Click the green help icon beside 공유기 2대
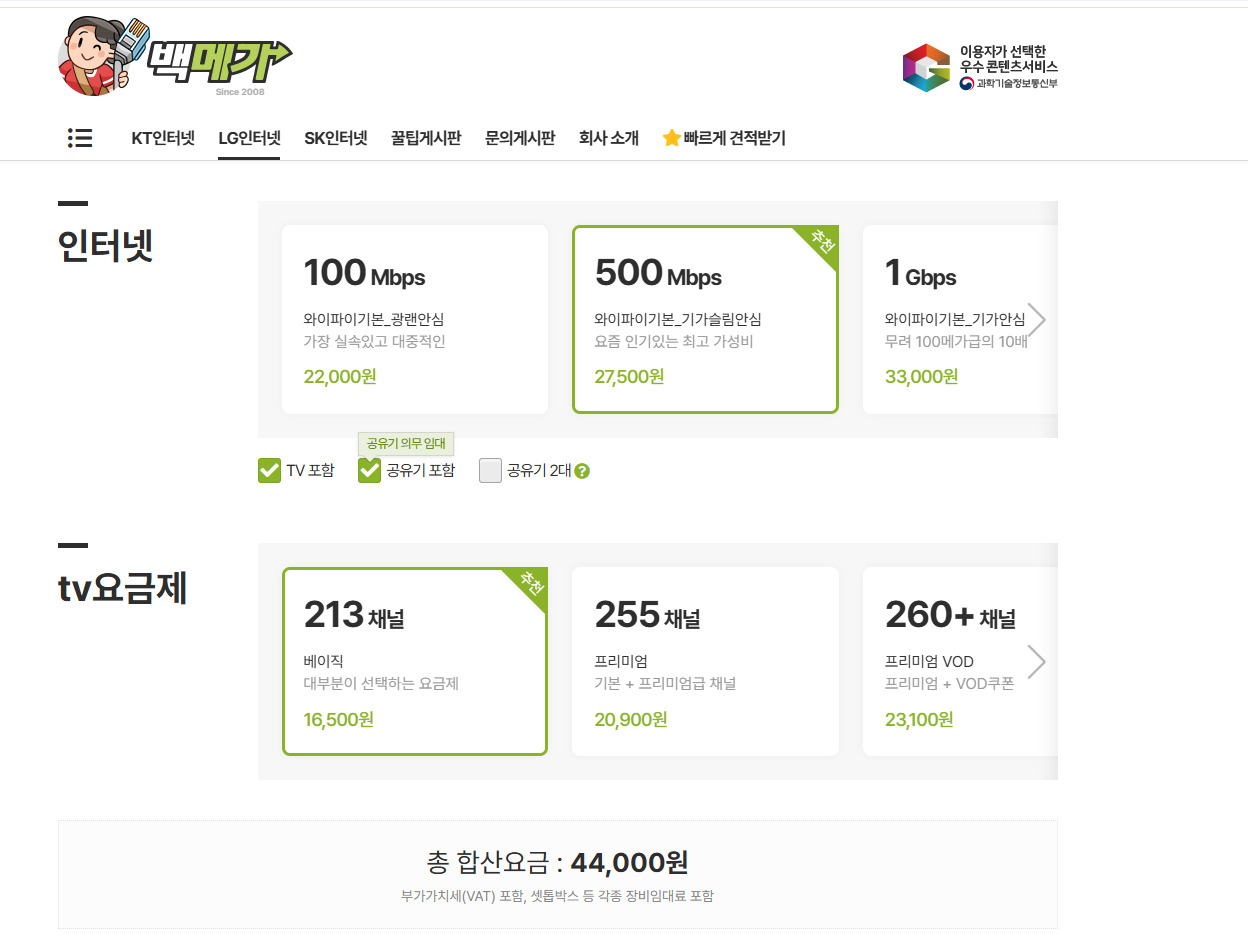The height and width of the screenshot is (950, 1248). [582, 471]
